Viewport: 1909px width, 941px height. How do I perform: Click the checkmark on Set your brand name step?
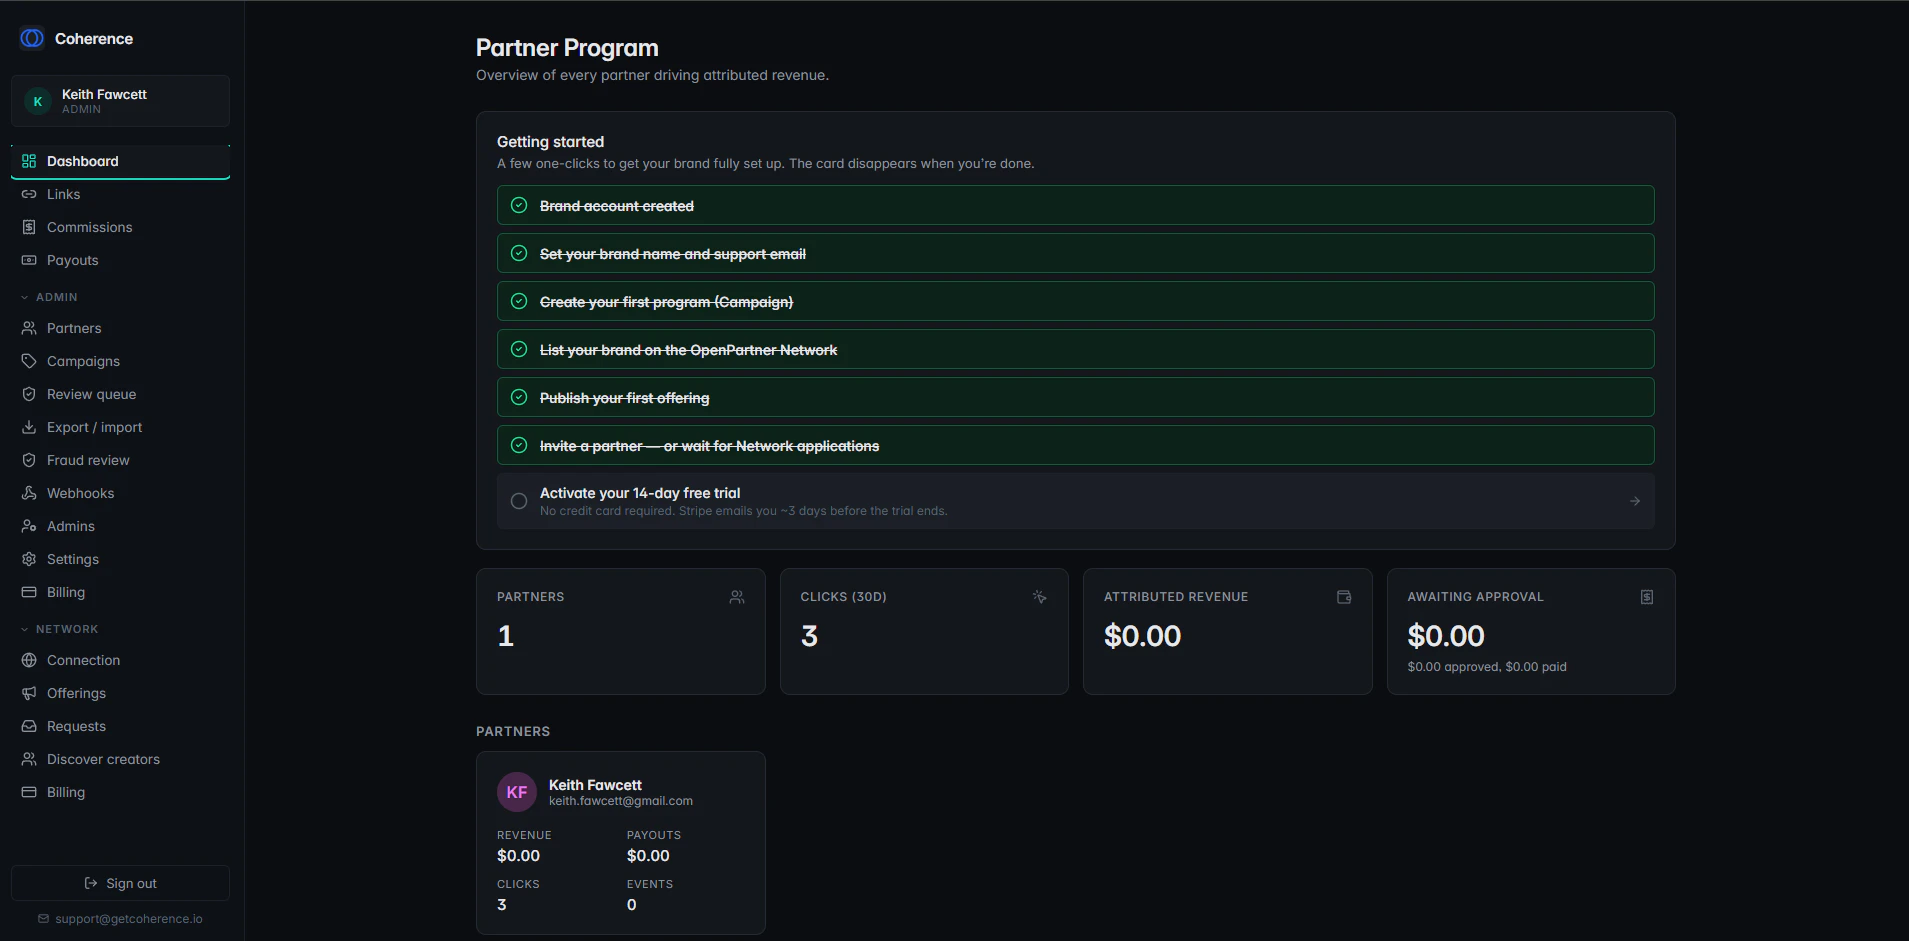click(519, 253)
